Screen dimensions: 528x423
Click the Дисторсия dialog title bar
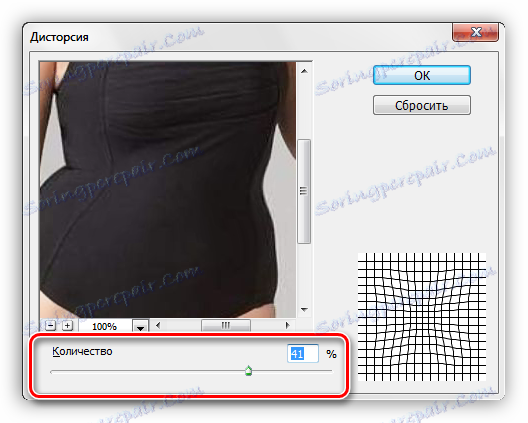(x=236, y=36)
